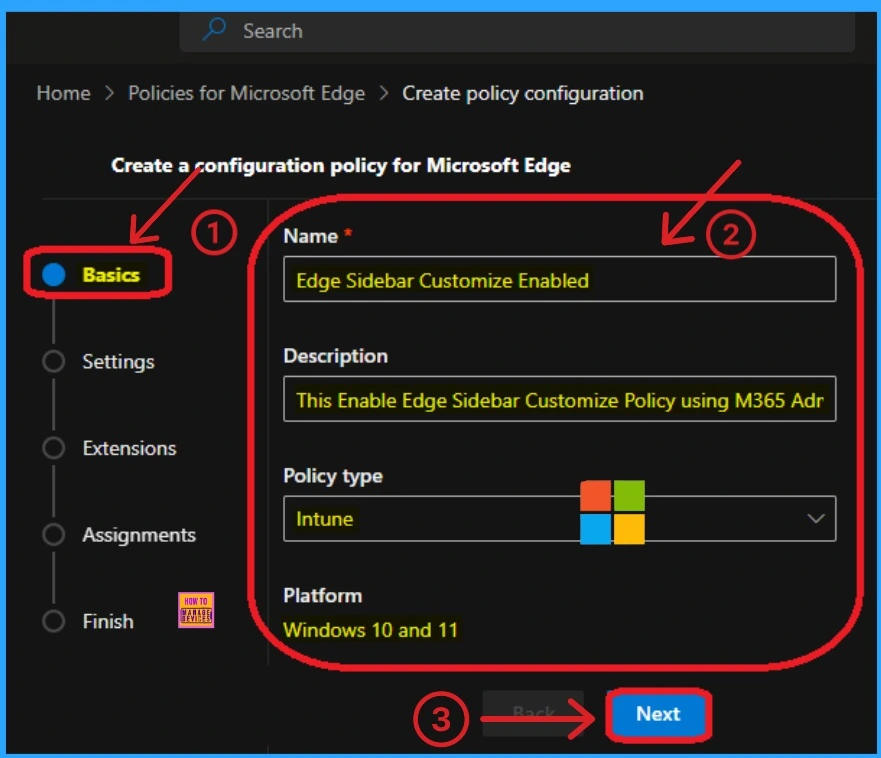Go to Home breadcrumb
The width and height of the screenshot is (881, 758).
pos(63,93)
